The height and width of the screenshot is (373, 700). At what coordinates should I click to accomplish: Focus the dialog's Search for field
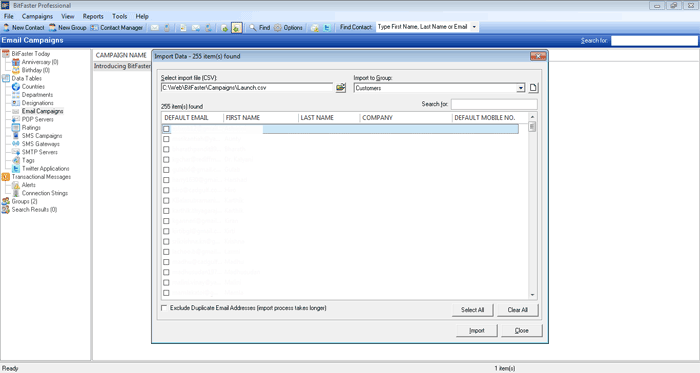click(494, 104)
